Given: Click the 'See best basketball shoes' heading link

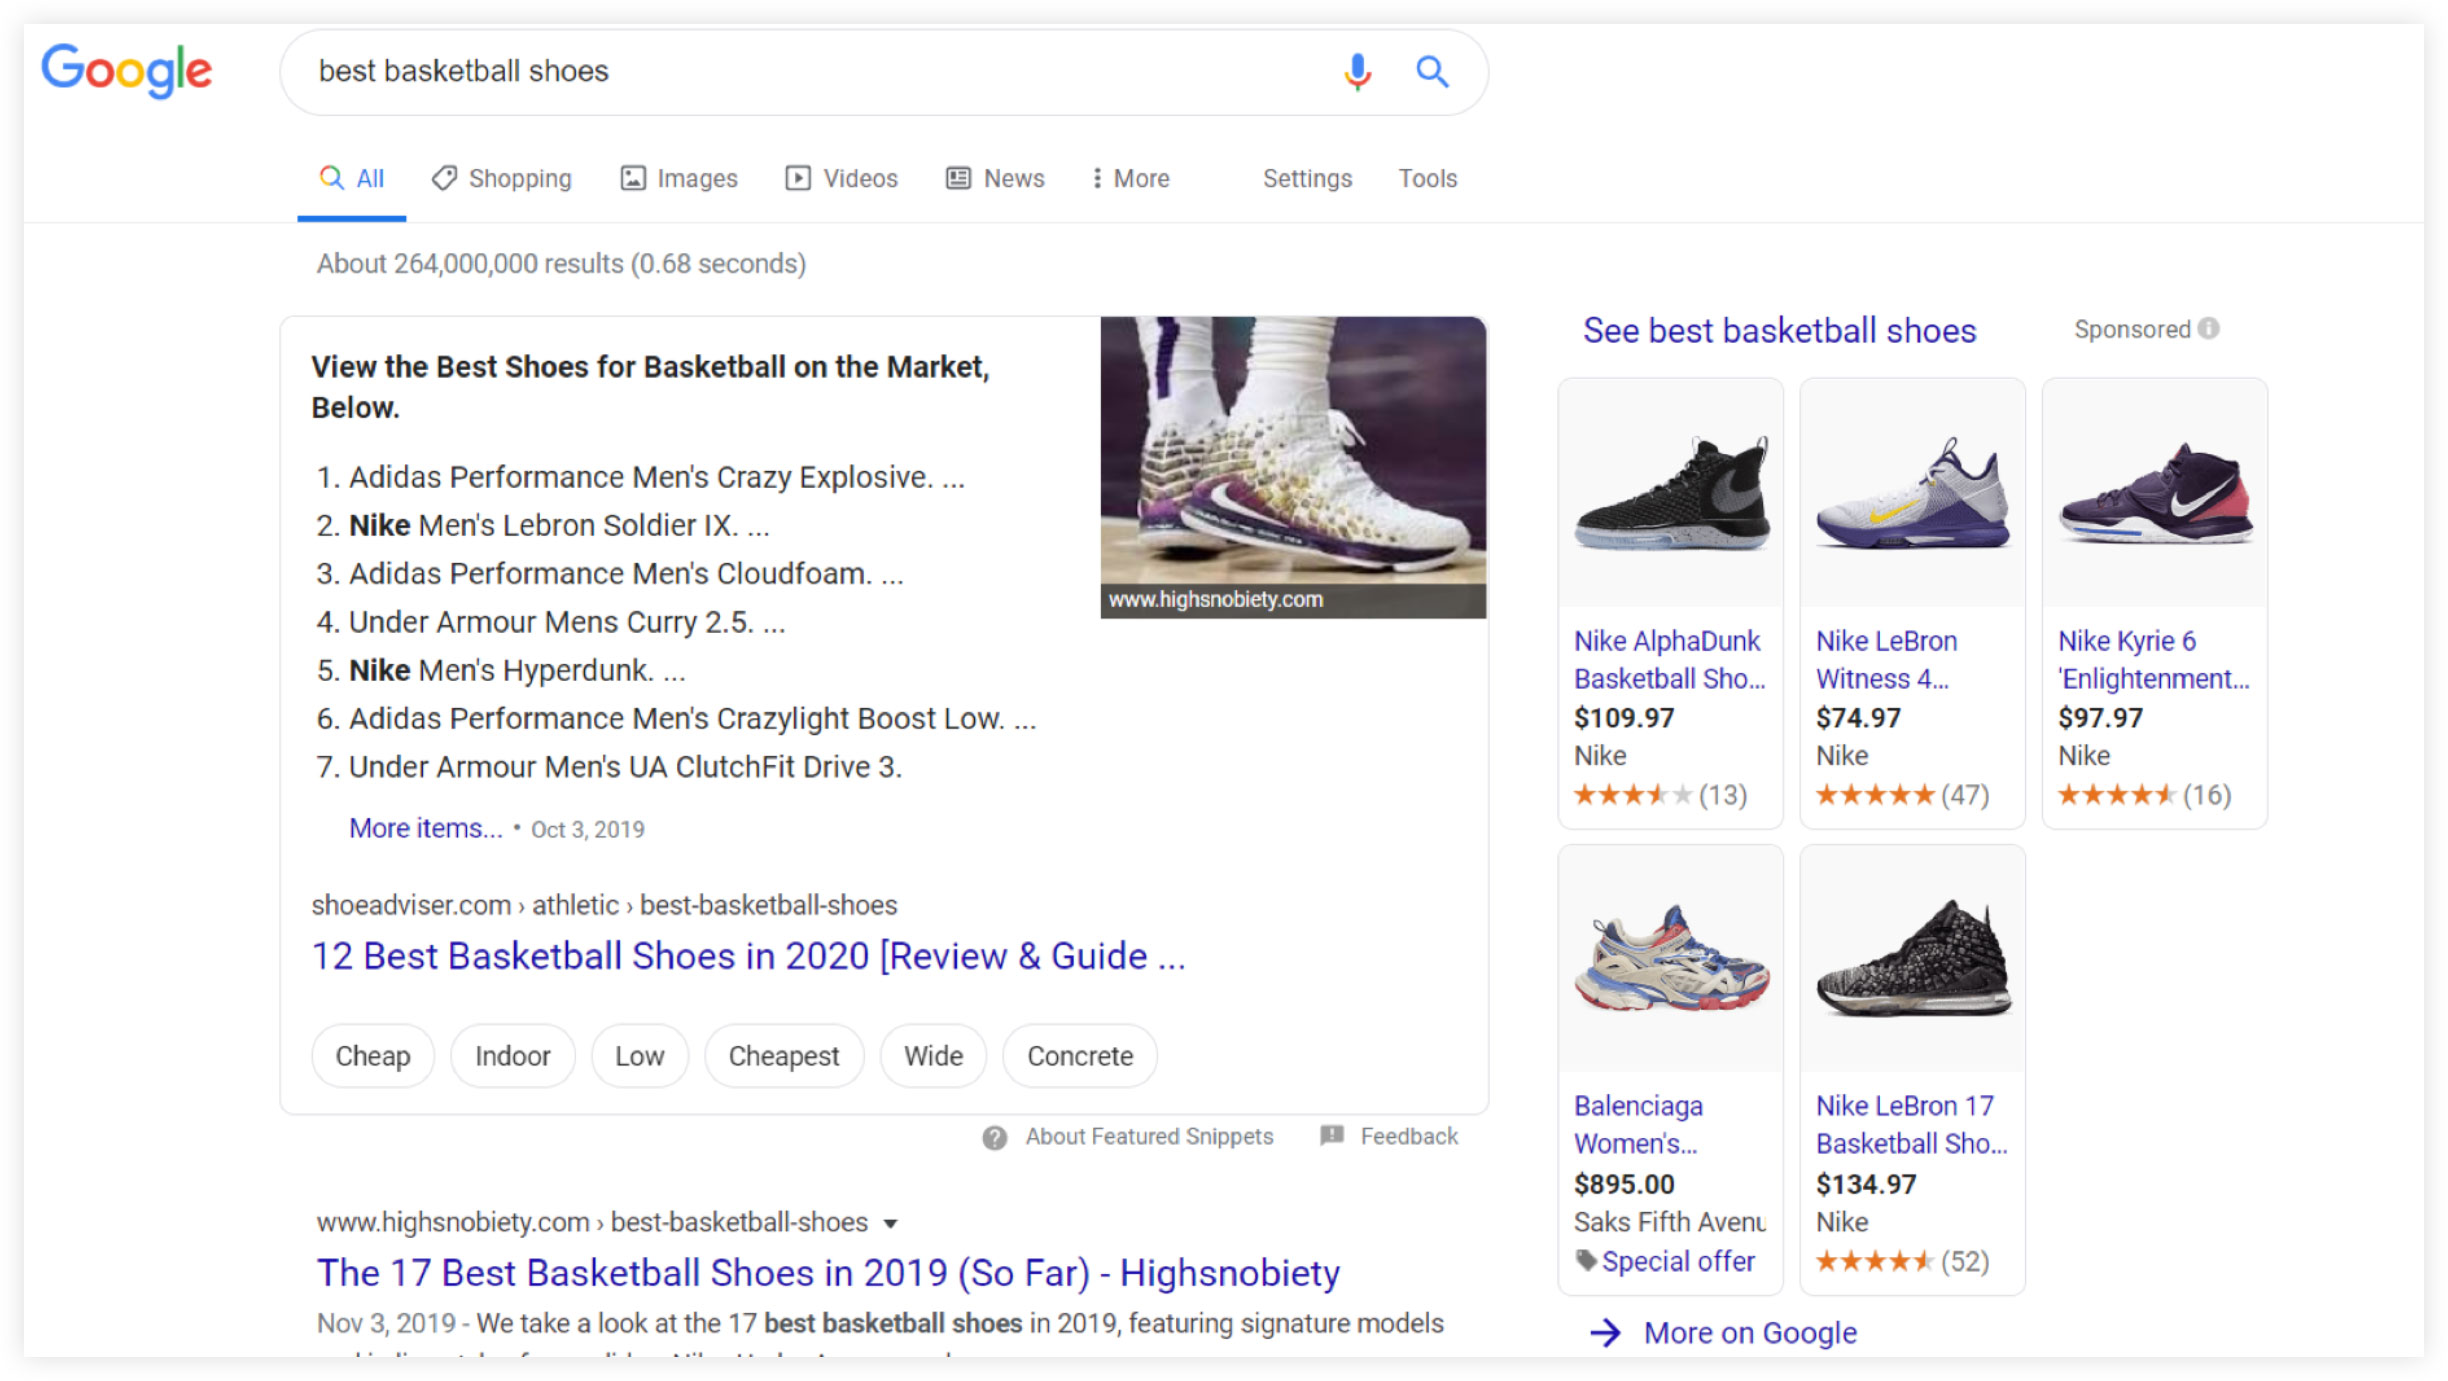Looking at the screenshot, I should click(1779, 331).
